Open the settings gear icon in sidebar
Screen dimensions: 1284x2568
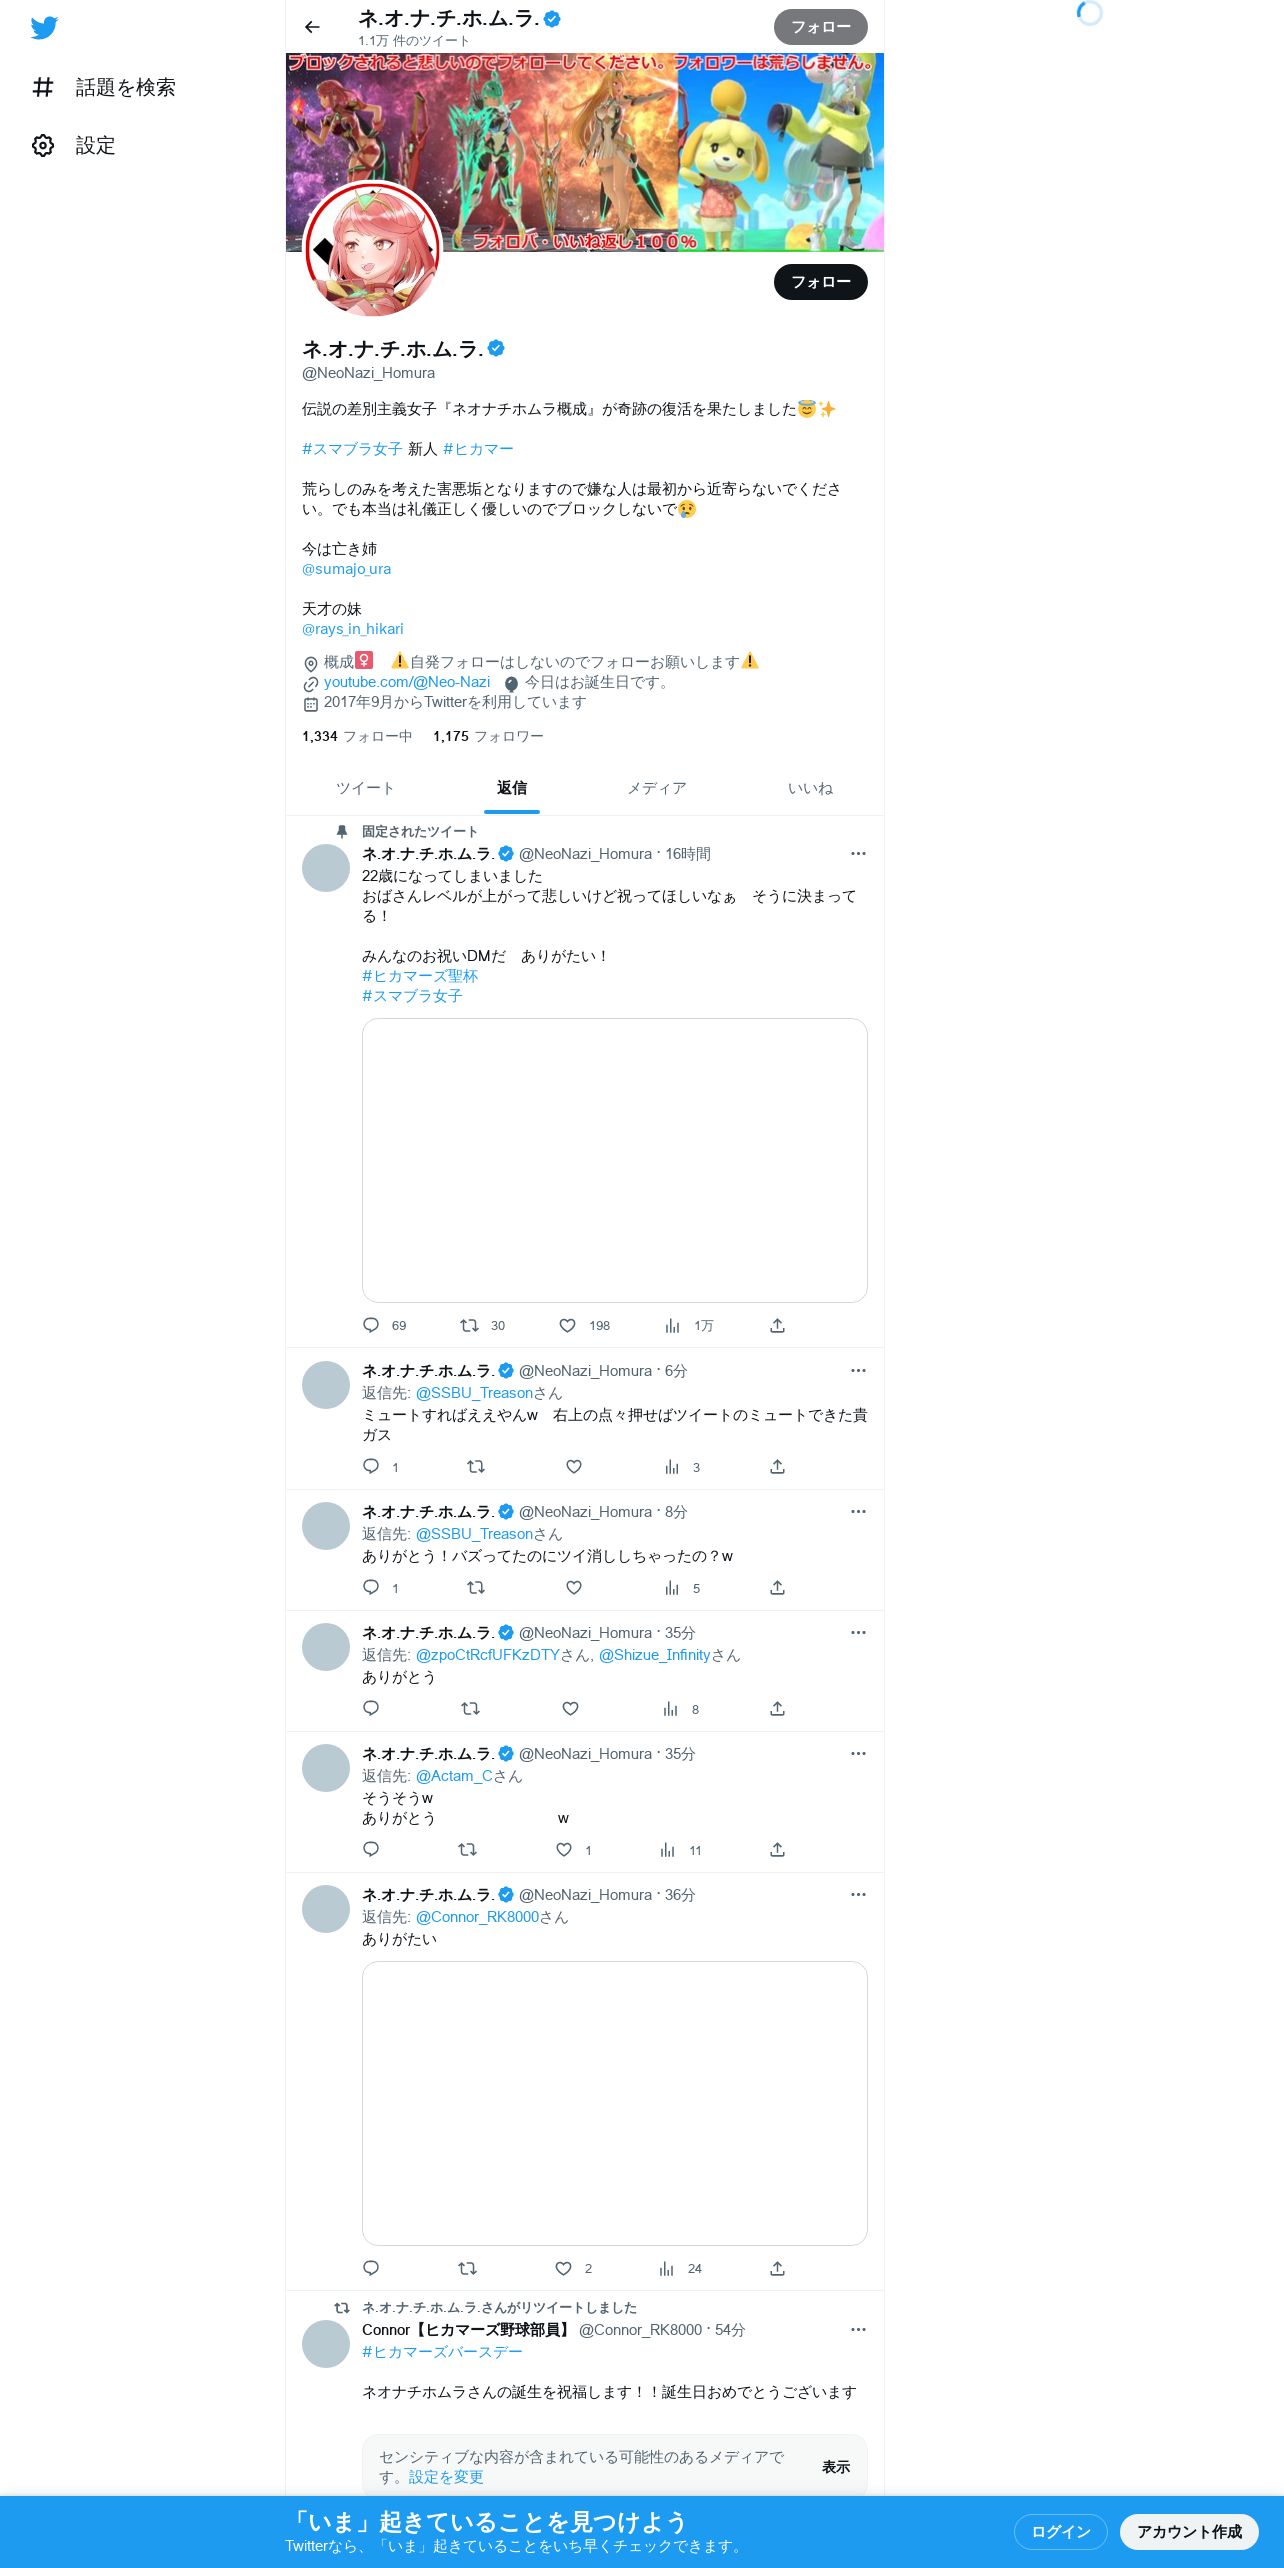coord(43,146)
